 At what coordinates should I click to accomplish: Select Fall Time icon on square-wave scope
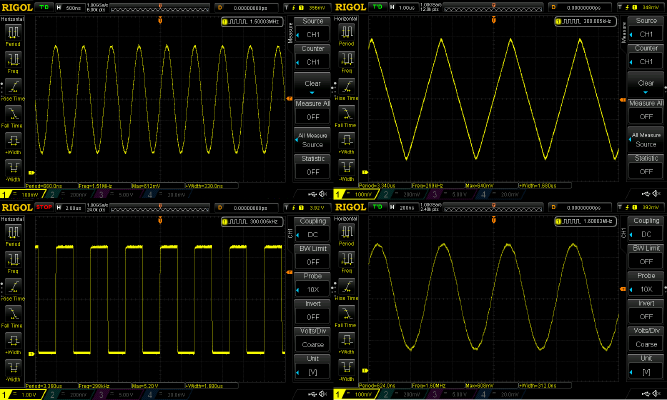[13, 314]
